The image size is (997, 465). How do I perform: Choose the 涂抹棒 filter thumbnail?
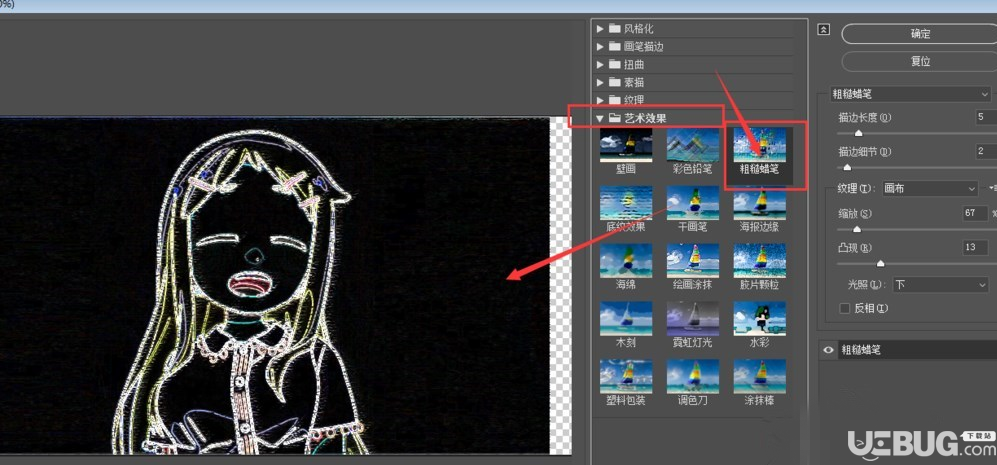pyautogui.click(x=759, y=377)
